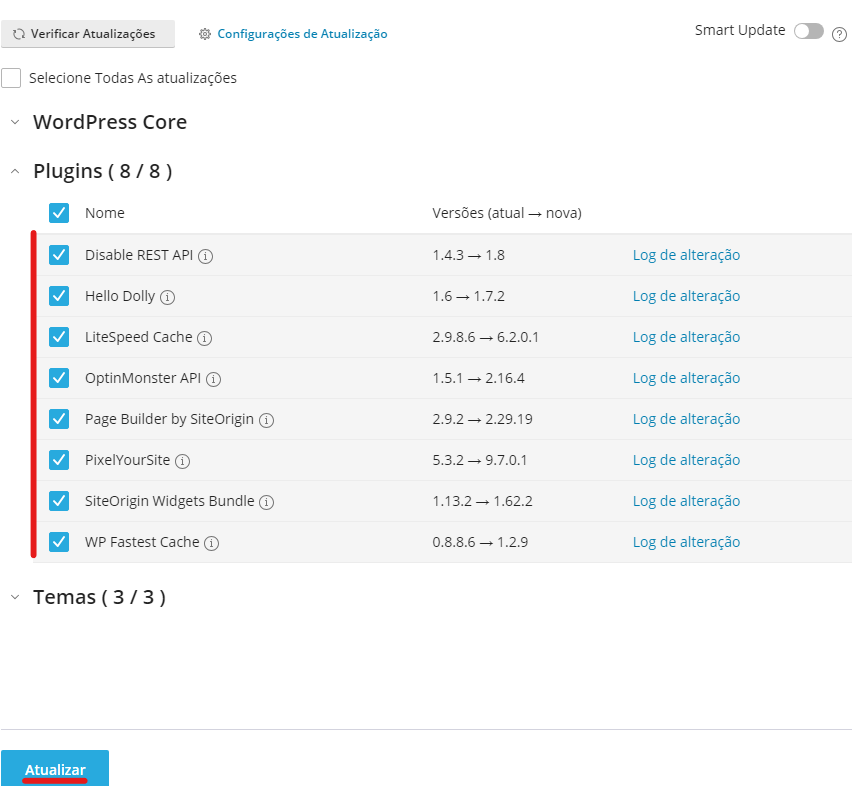This screenshot has width=852, height=786.
Task: Click the Verificar Atualizações button
Action: (x=88, y=34)
